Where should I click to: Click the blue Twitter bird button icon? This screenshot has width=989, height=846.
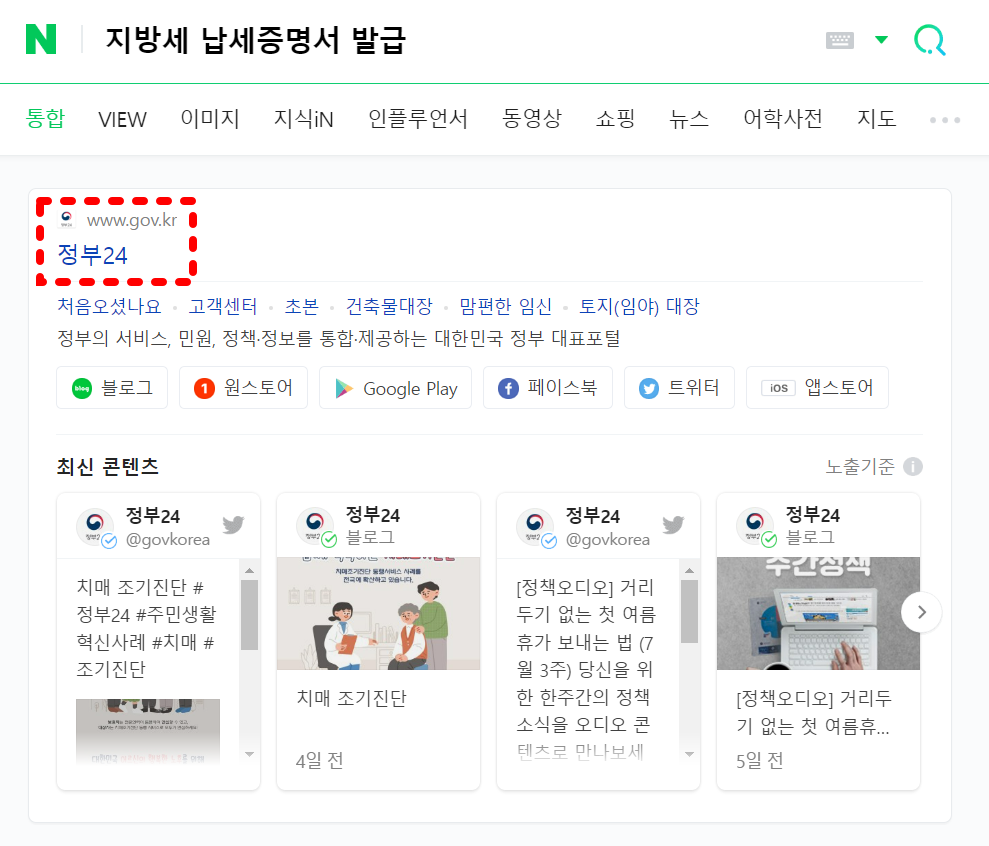point(648,388)
